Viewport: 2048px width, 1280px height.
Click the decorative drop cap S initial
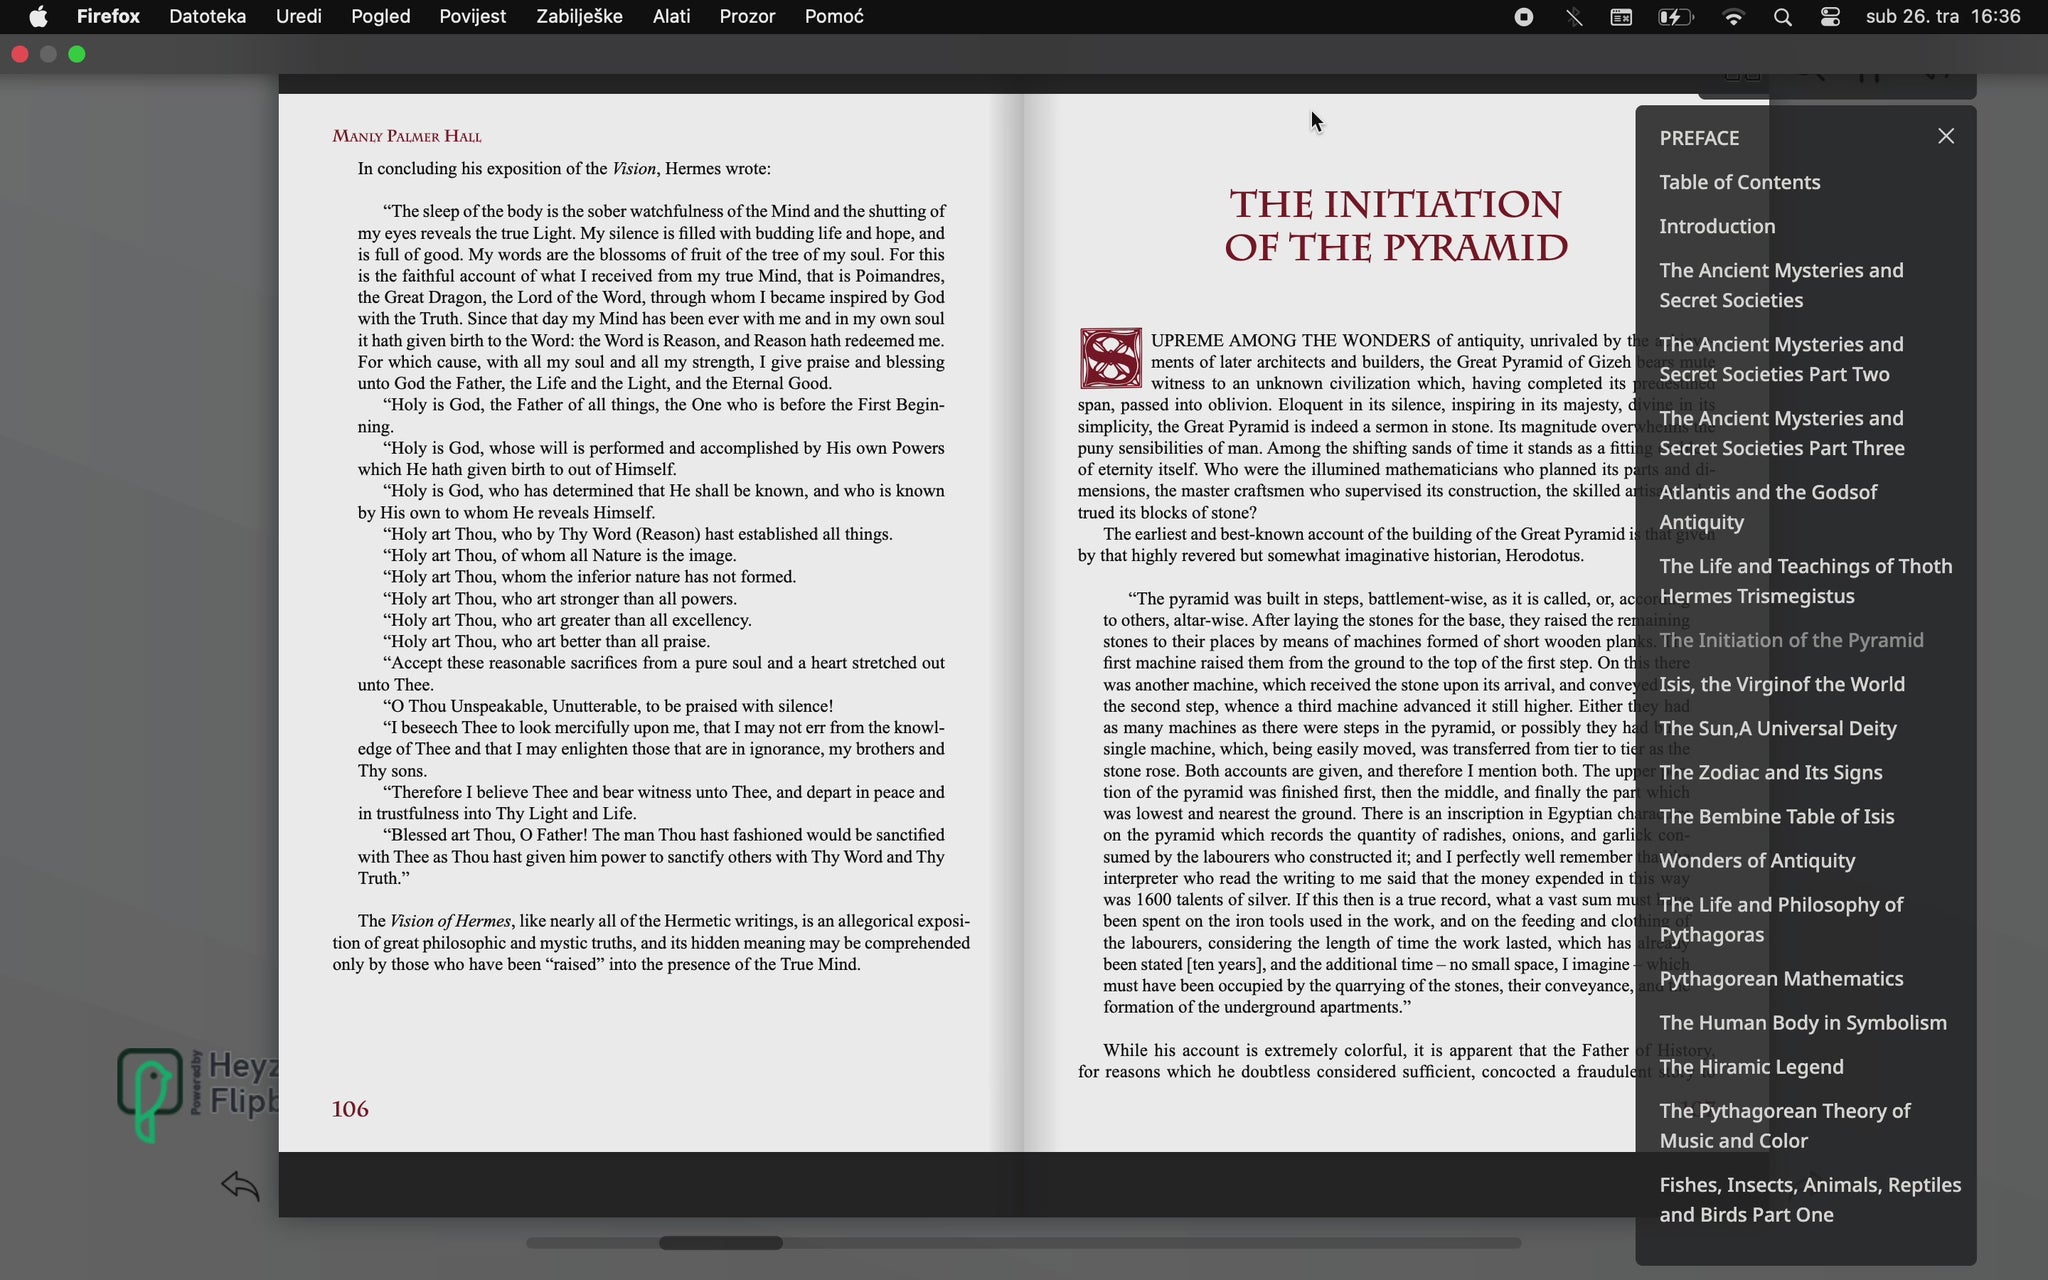point(1110,358)
